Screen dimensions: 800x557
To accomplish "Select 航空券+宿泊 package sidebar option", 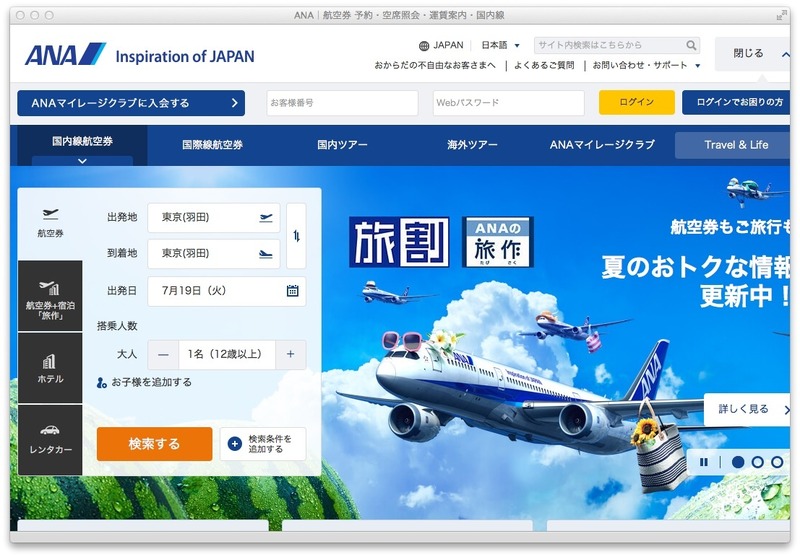I will tap(50, 297).
